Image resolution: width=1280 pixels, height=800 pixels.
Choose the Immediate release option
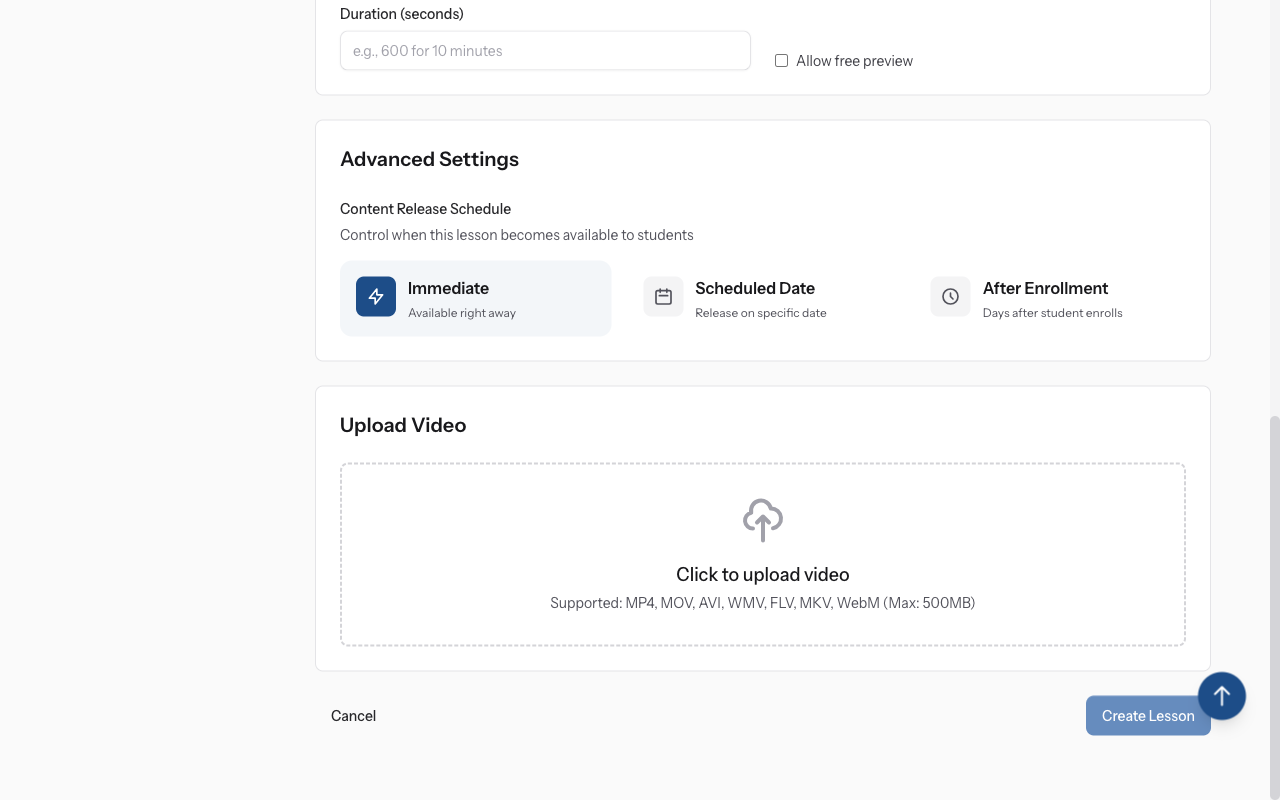coord(475,297)
